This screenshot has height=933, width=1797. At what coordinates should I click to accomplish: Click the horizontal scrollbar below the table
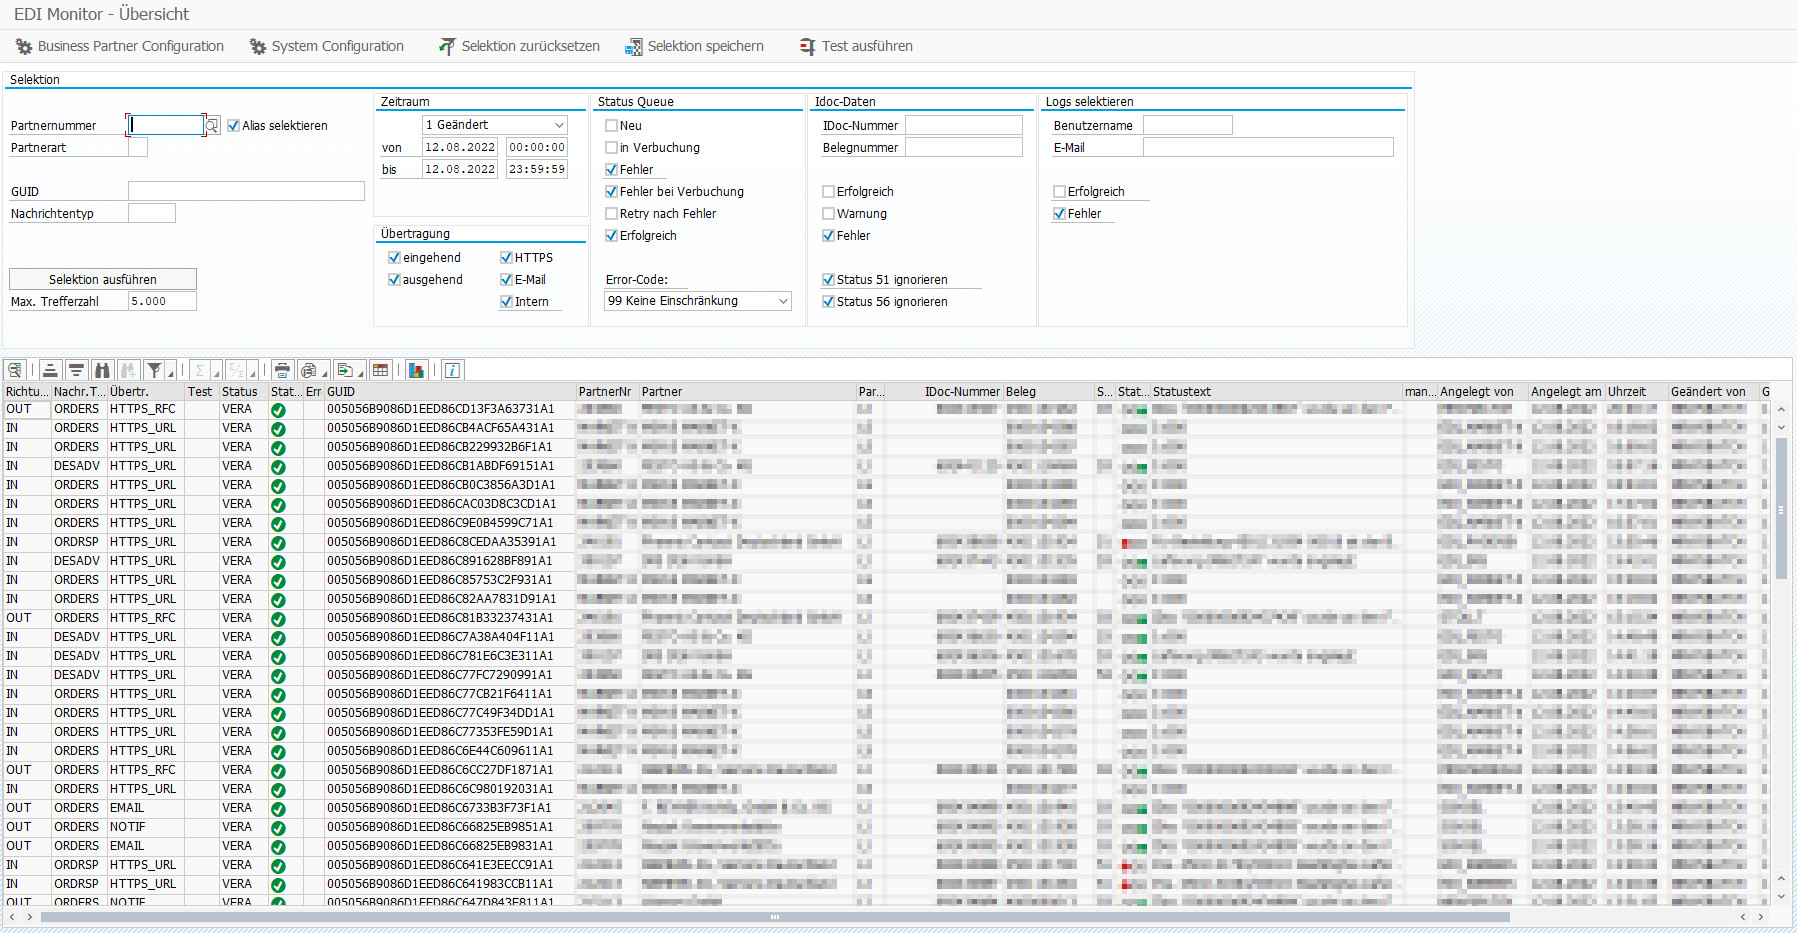tap(773, 917)
